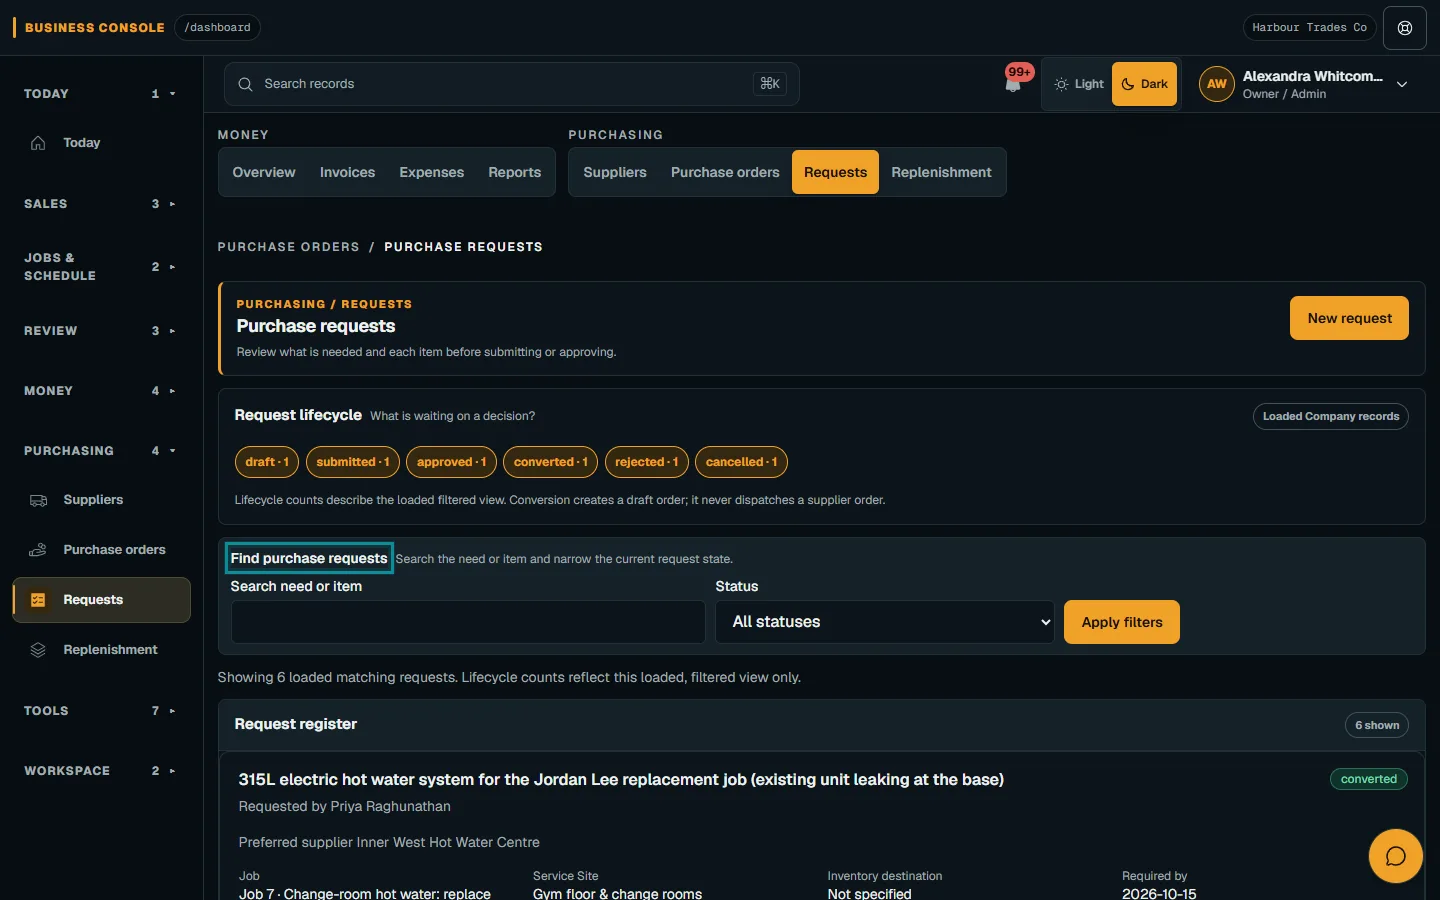This screenshot has width=1440, height=900.
Task: Filter by rejected lifecycle chip
Action: point(647,462)
